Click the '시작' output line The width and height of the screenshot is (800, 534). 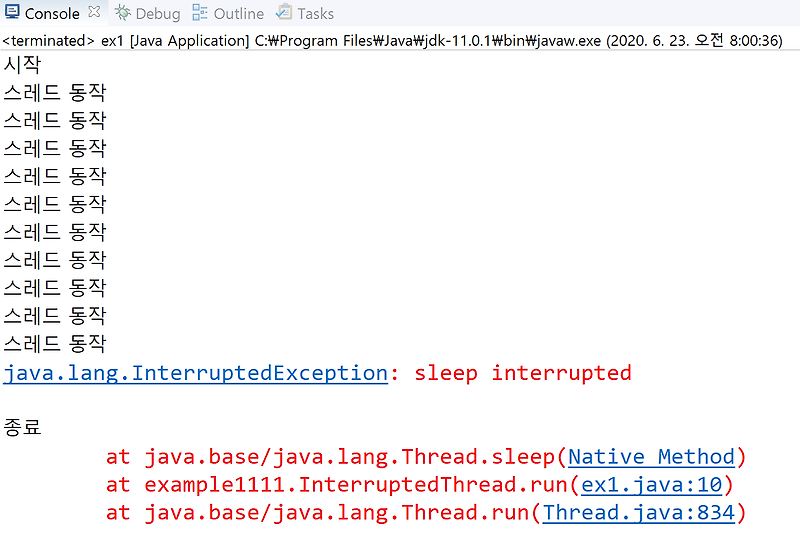(x=22, y=64)
